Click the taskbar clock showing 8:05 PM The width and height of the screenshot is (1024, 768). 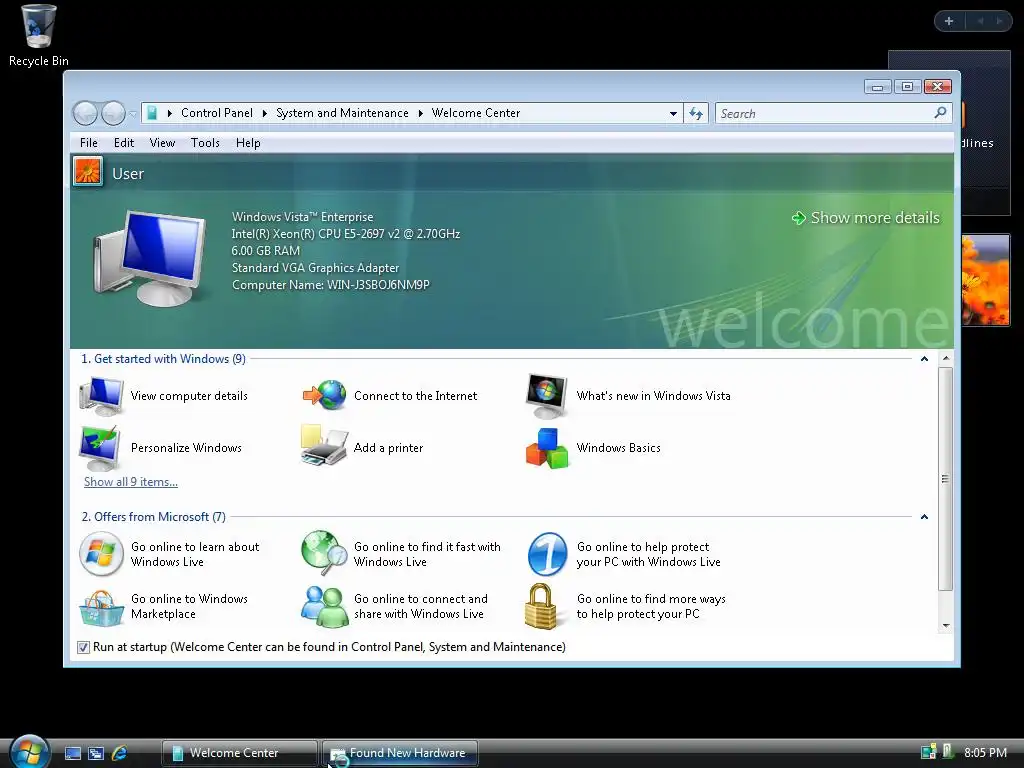coord(985,752)
